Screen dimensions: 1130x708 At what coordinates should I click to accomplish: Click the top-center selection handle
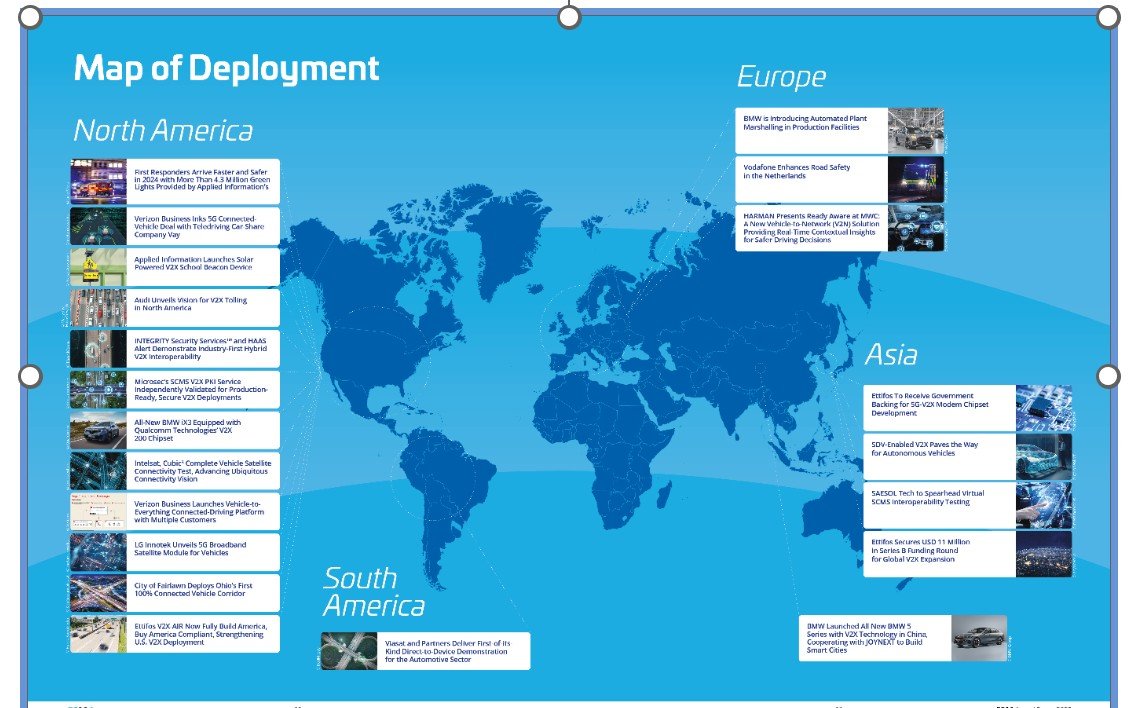[x=569, y=17]
